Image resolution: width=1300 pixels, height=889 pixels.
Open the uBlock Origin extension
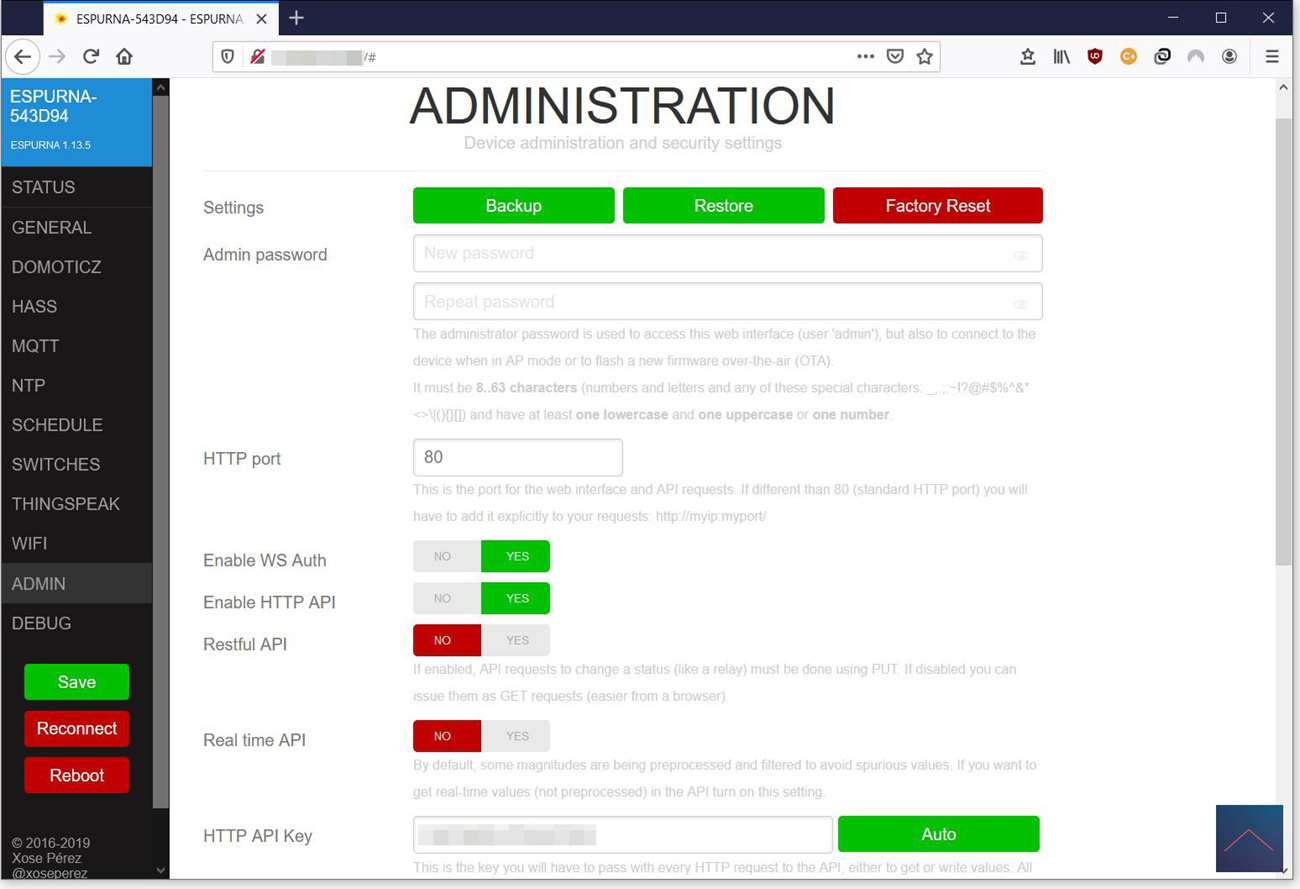1095,57
